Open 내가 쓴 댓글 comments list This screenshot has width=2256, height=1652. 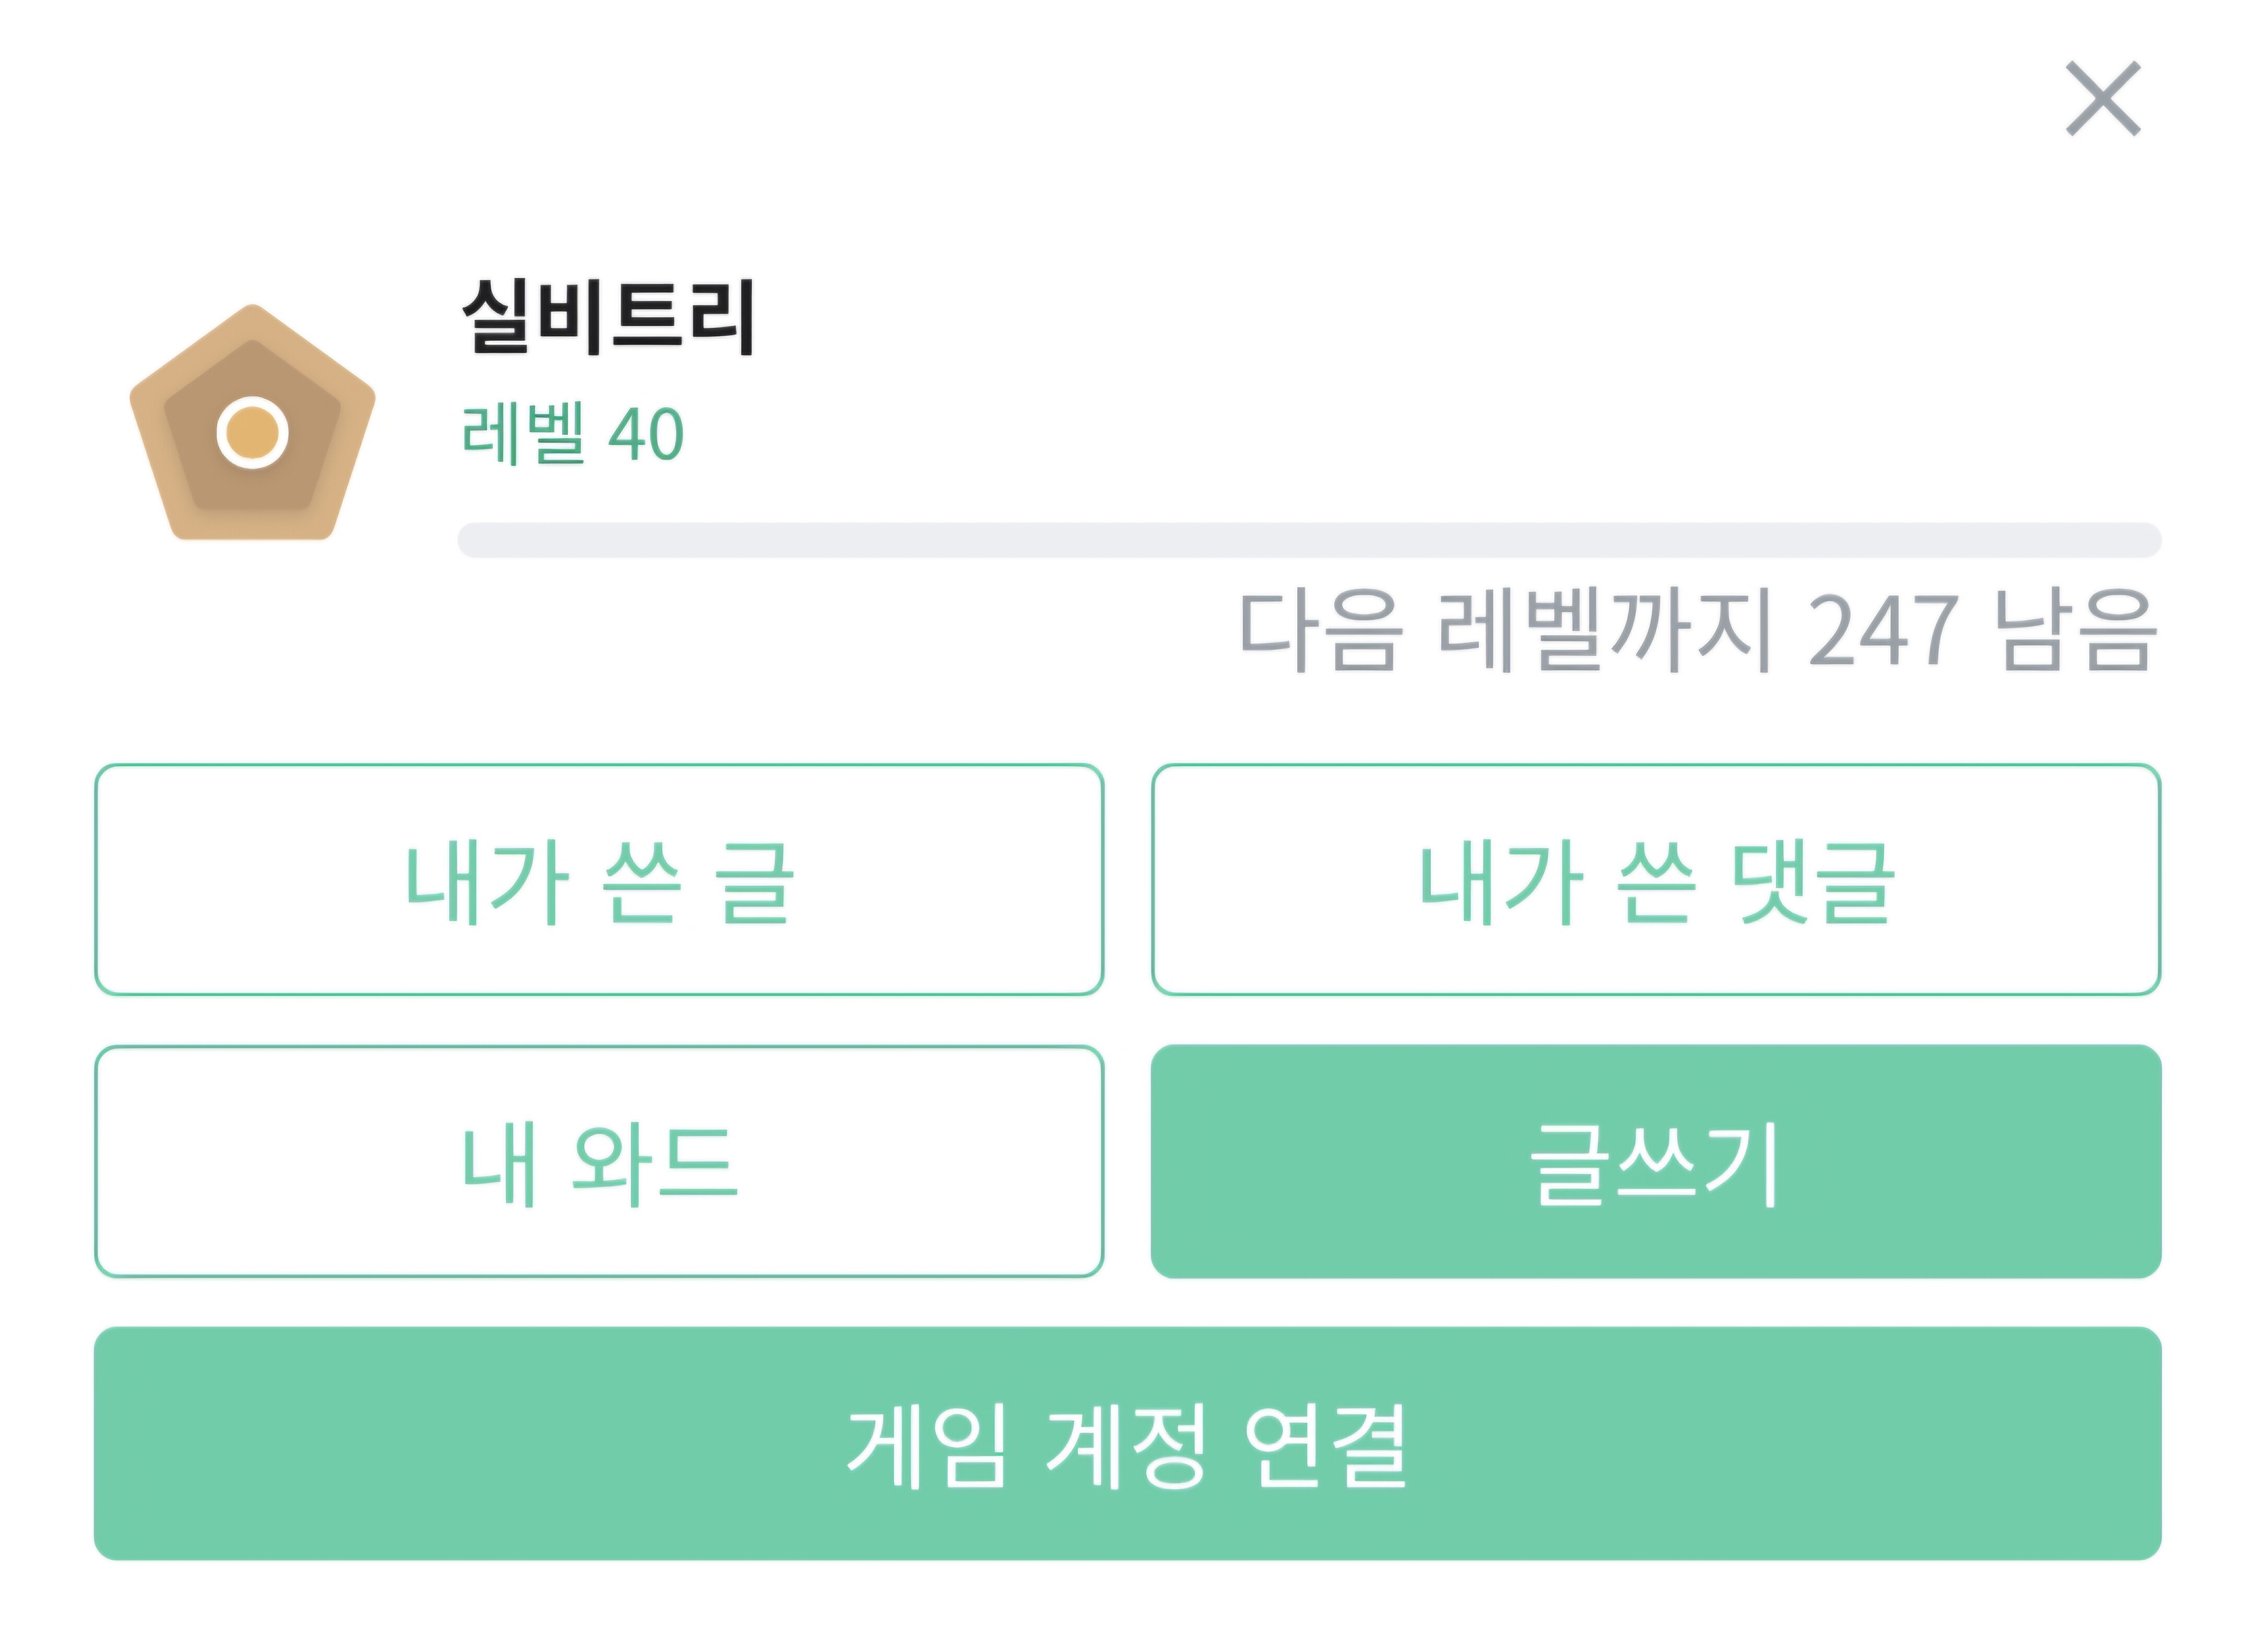pos(1656,880)
